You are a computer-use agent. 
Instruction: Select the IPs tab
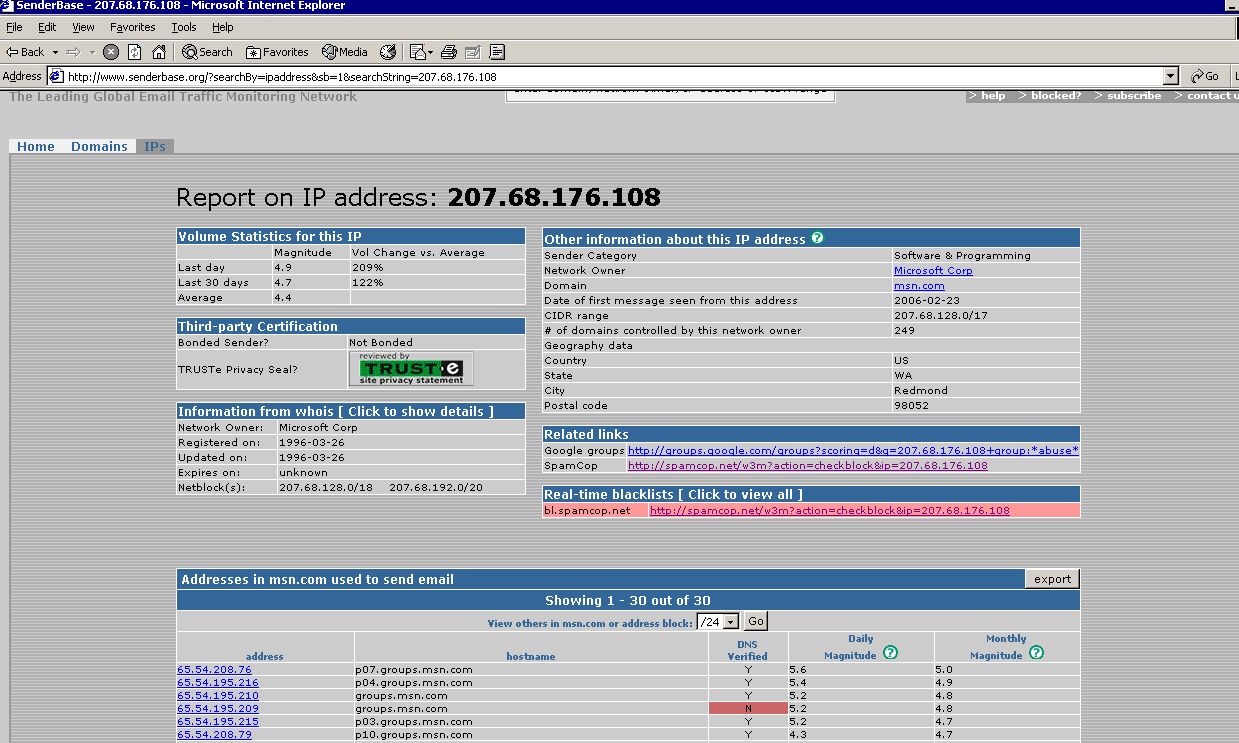tap(155, 146)
